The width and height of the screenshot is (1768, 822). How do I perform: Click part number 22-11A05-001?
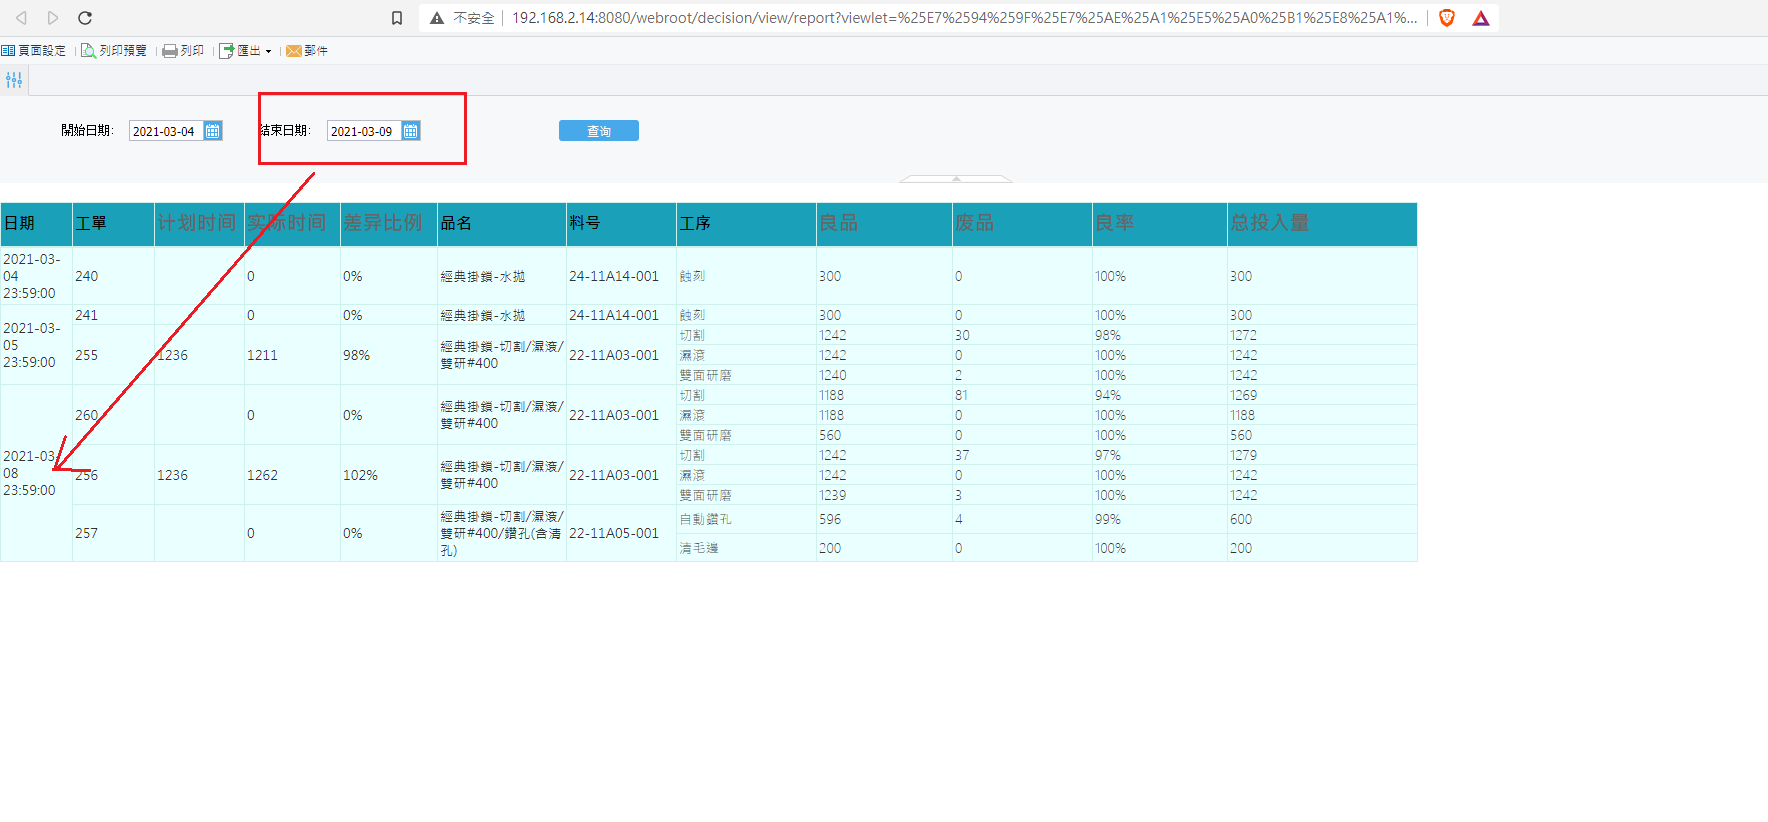tap(621, 533)
